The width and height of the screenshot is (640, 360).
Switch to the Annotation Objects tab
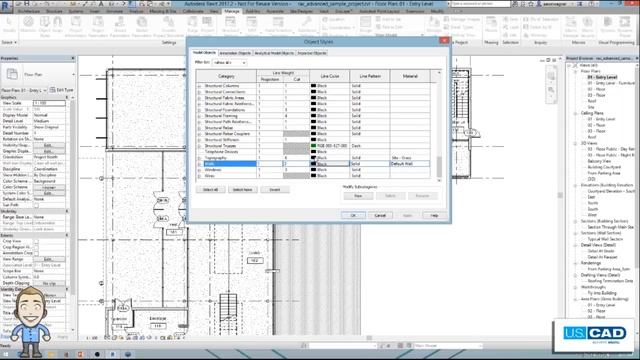coord(235,53)
